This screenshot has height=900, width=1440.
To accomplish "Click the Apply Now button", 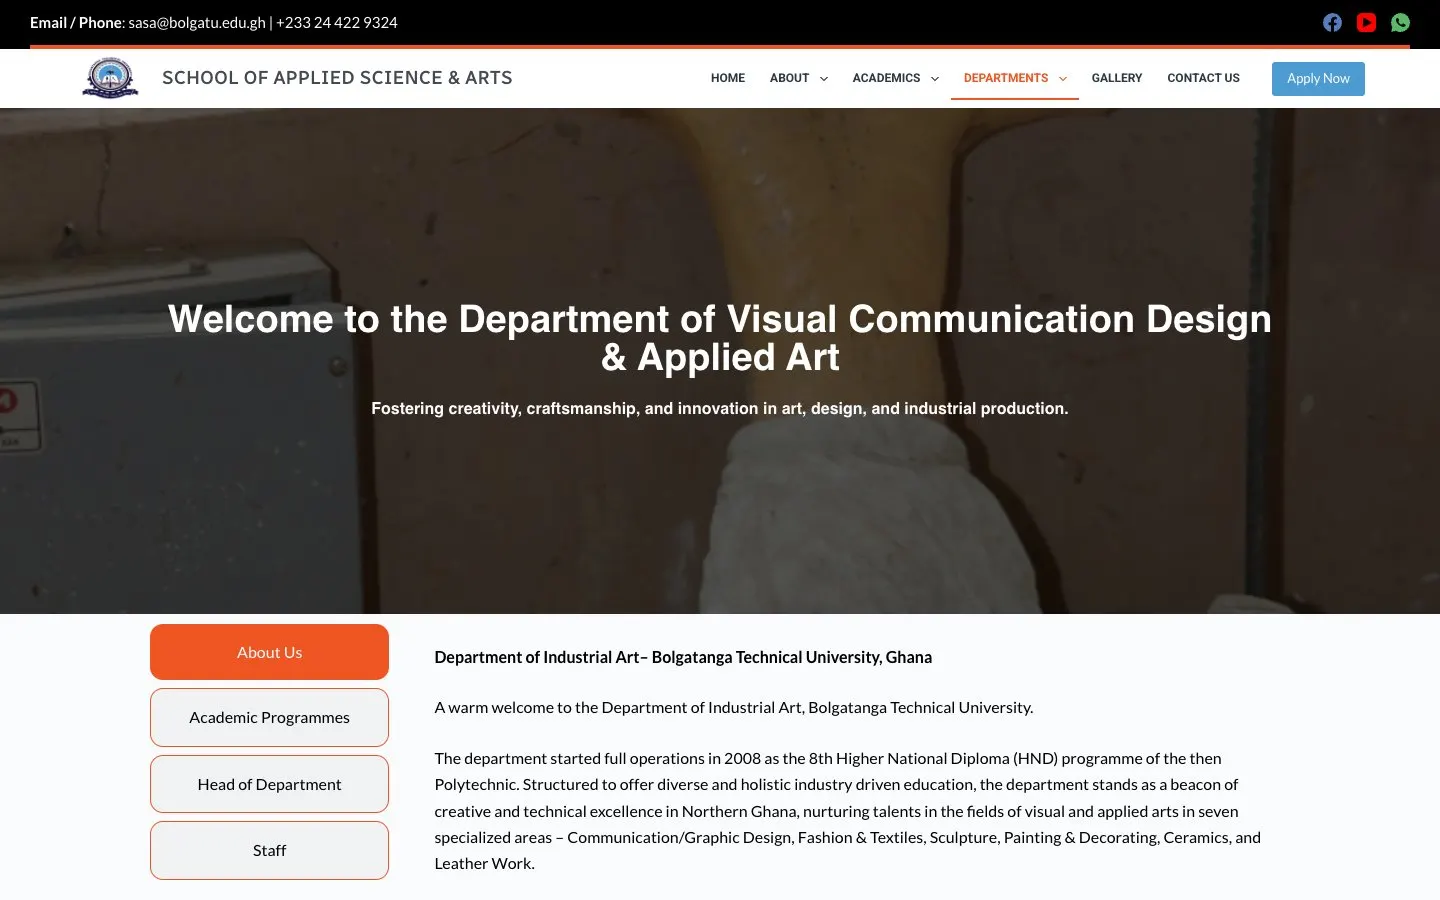I will click(x=1318, y=79).
